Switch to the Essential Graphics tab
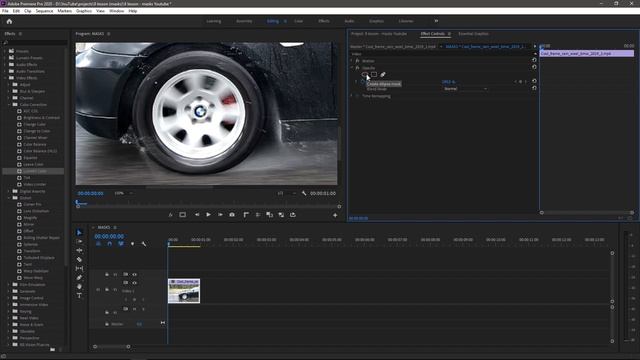Image resolution: width=640 pixels, height=360 pixels. (x=473, y=34)
